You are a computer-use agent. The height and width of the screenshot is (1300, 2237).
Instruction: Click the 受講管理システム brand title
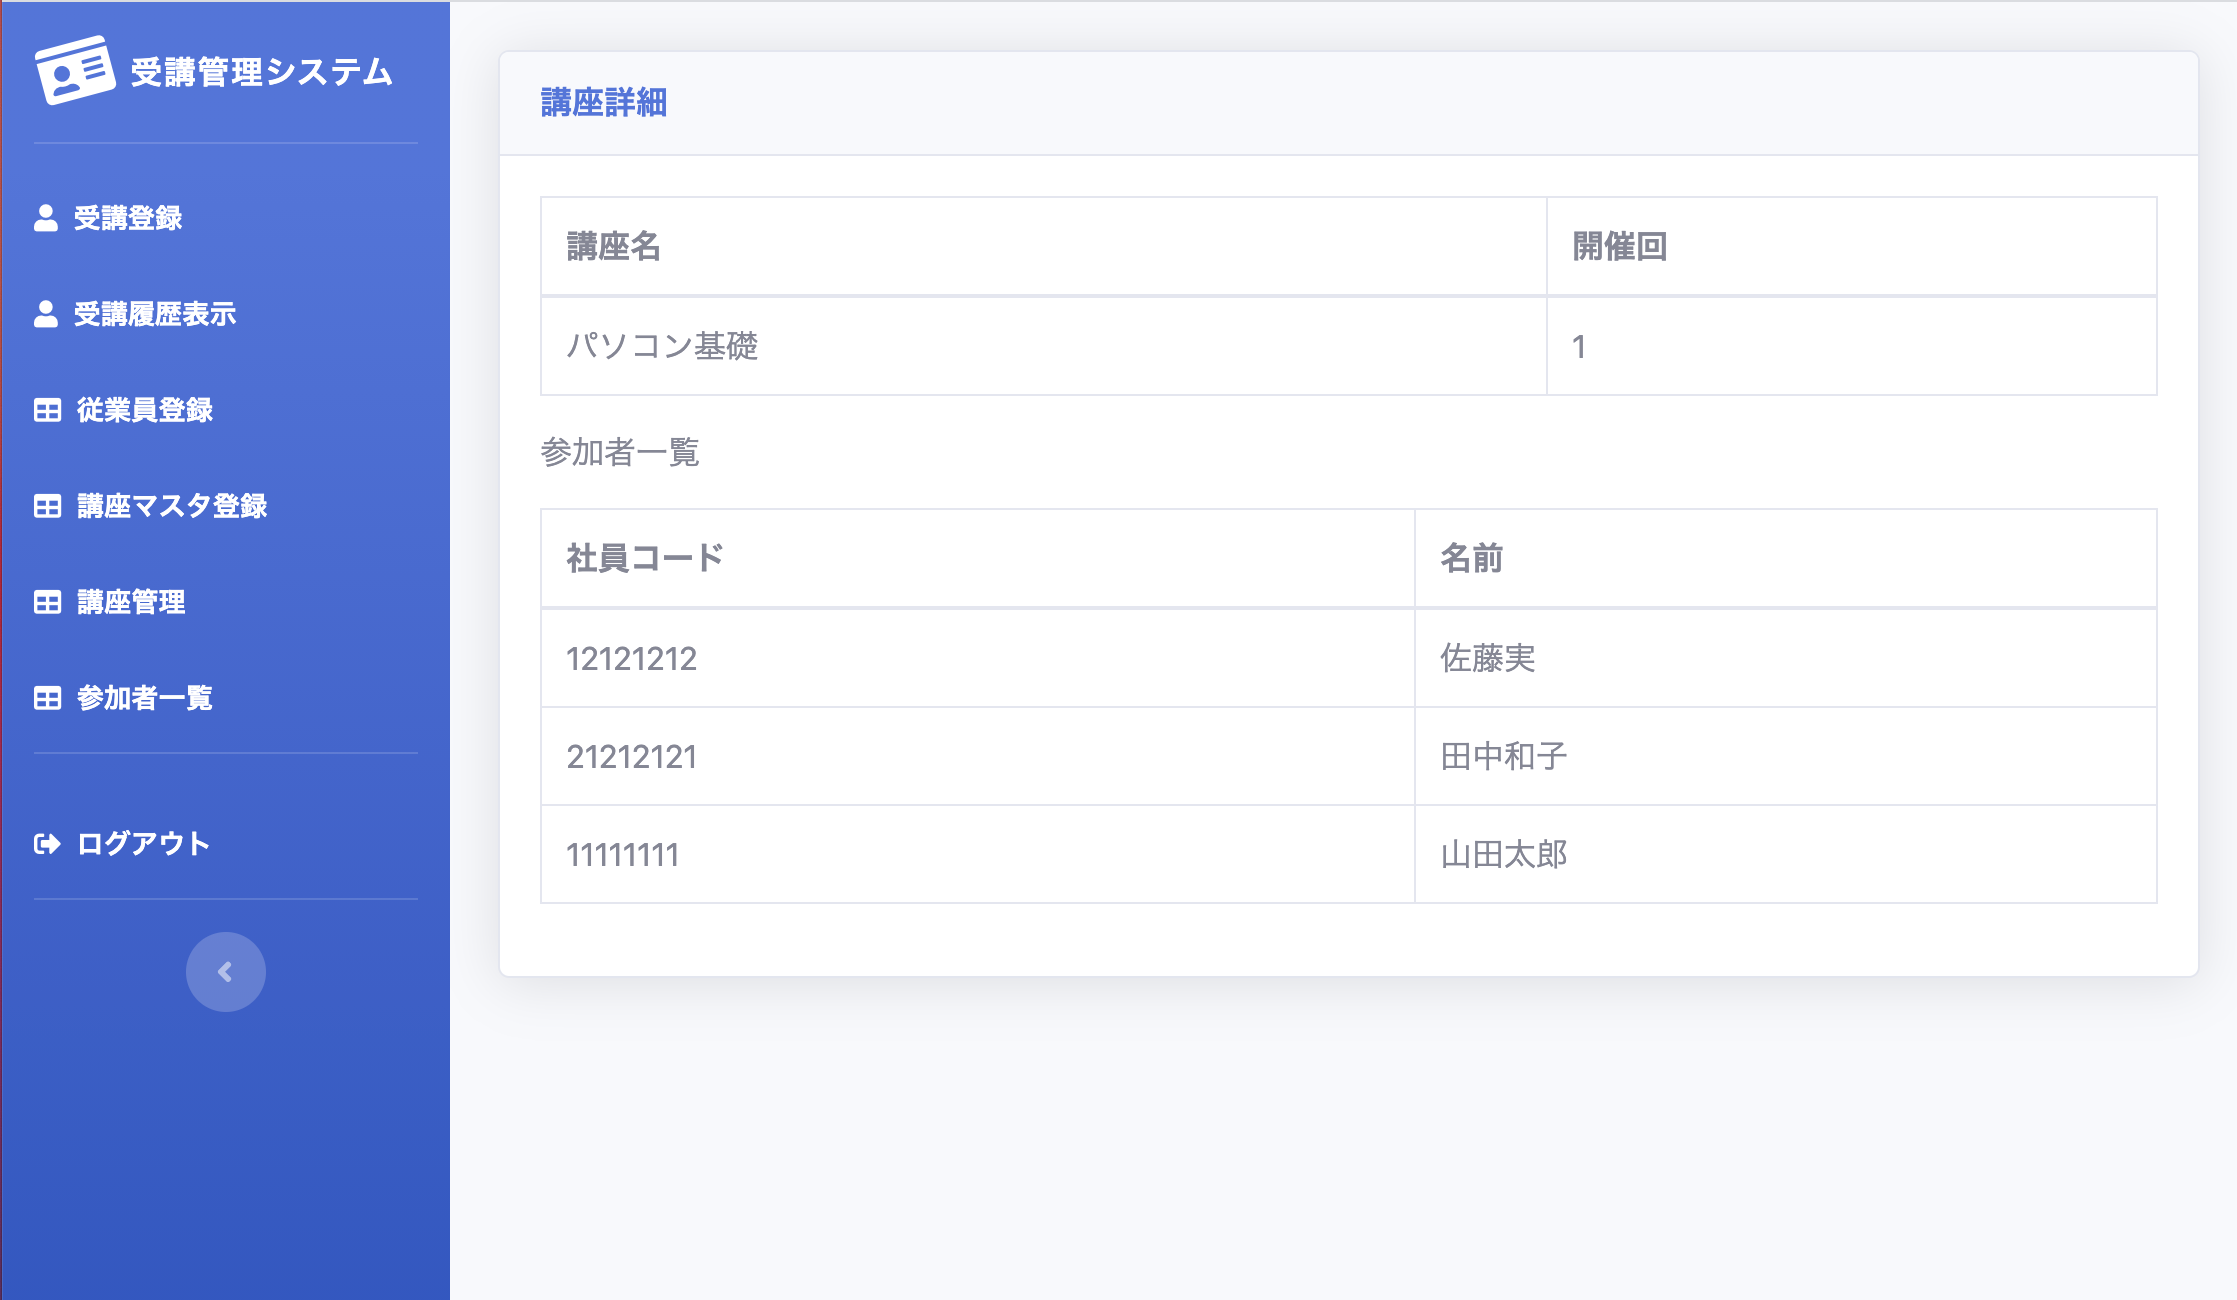[x=262, y=72]
